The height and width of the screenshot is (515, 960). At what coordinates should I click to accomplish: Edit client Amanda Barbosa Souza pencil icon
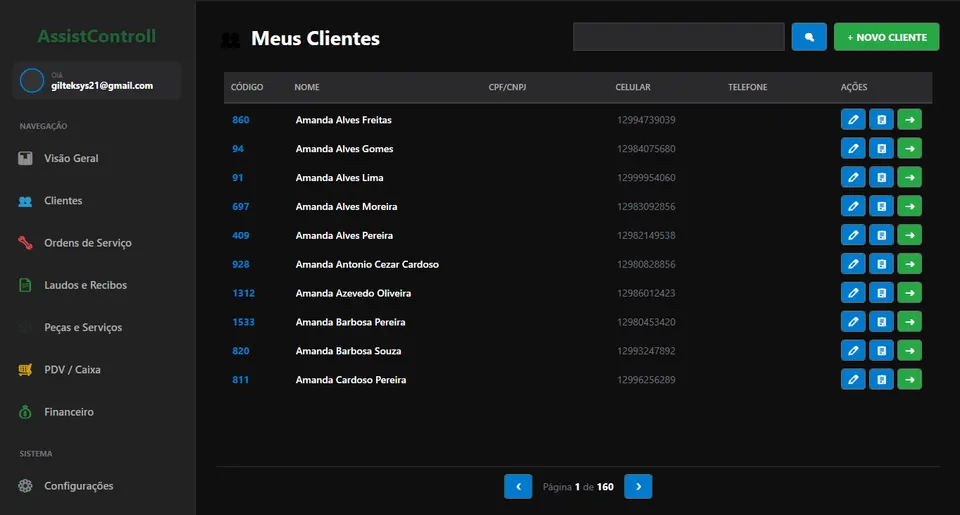click(853, 350)
